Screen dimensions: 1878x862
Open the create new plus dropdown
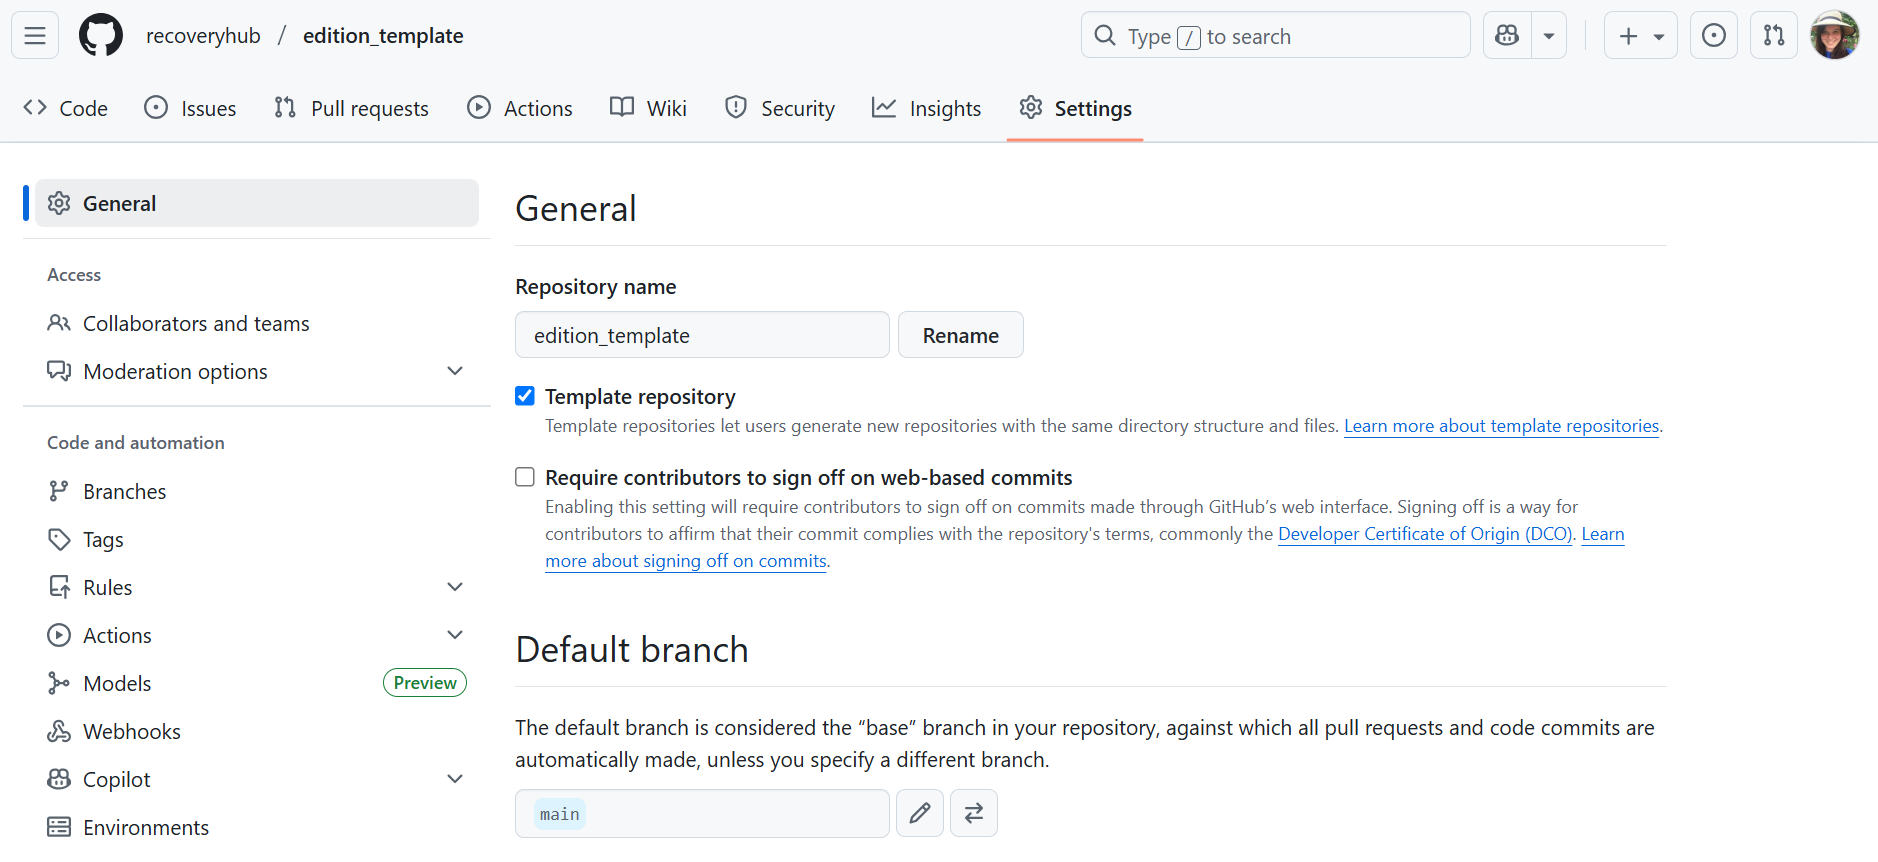point(1640,36)
